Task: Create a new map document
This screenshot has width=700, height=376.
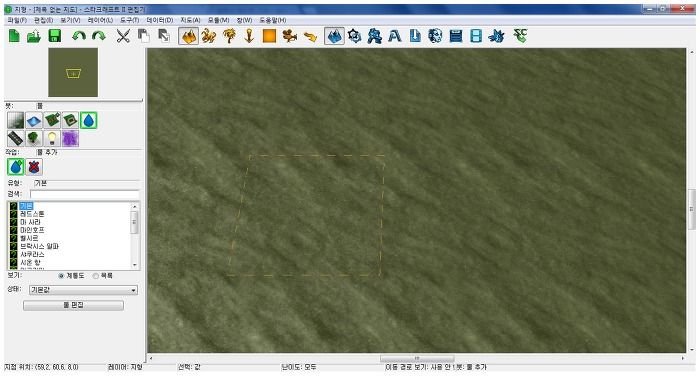Action: [x=14, y=36]
